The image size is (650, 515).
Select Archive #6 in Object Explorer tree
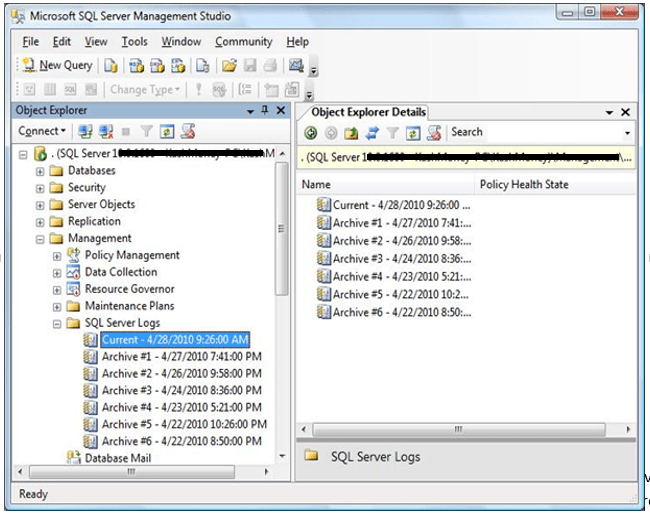pyautogui.click(x=182, y=441)
